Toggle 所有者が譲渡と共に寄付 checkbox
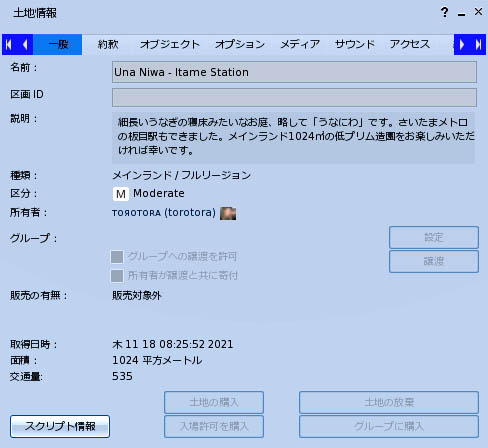Screen dimensions: 488x448 coord(117,276)
